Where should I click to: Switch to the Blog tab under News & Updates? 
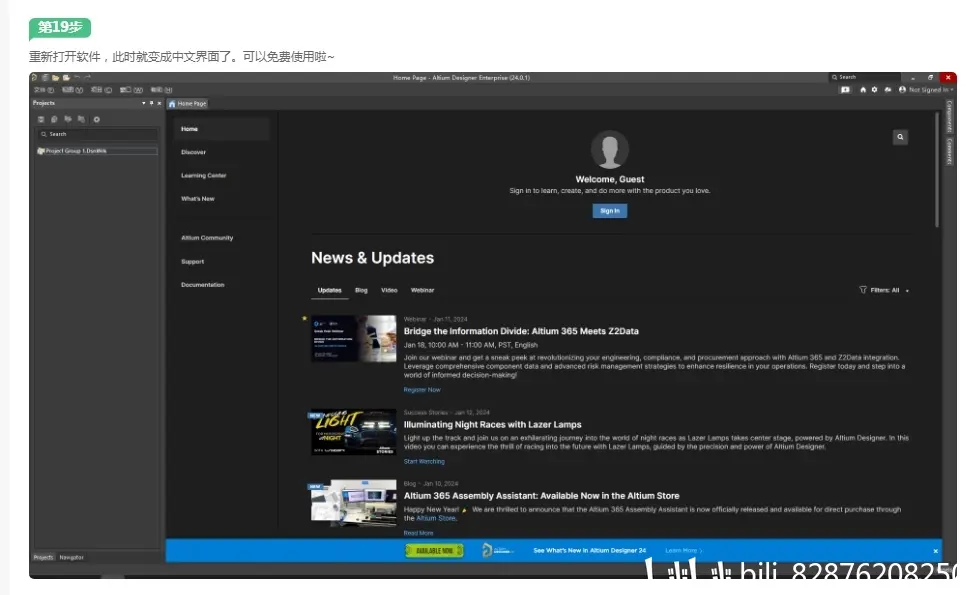coord(361,290)
